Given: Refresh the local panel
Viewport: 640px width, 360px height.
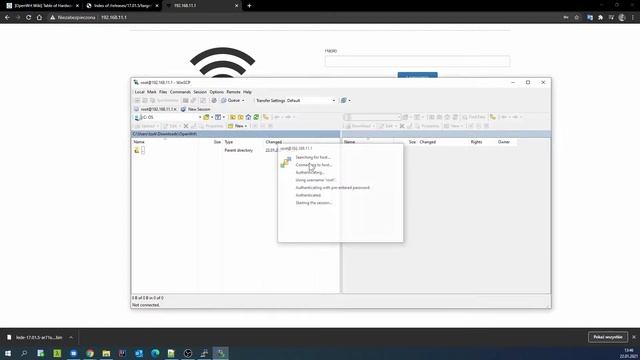Looking at the screenshot, I should pyautogui.click(x=256, y=117).
